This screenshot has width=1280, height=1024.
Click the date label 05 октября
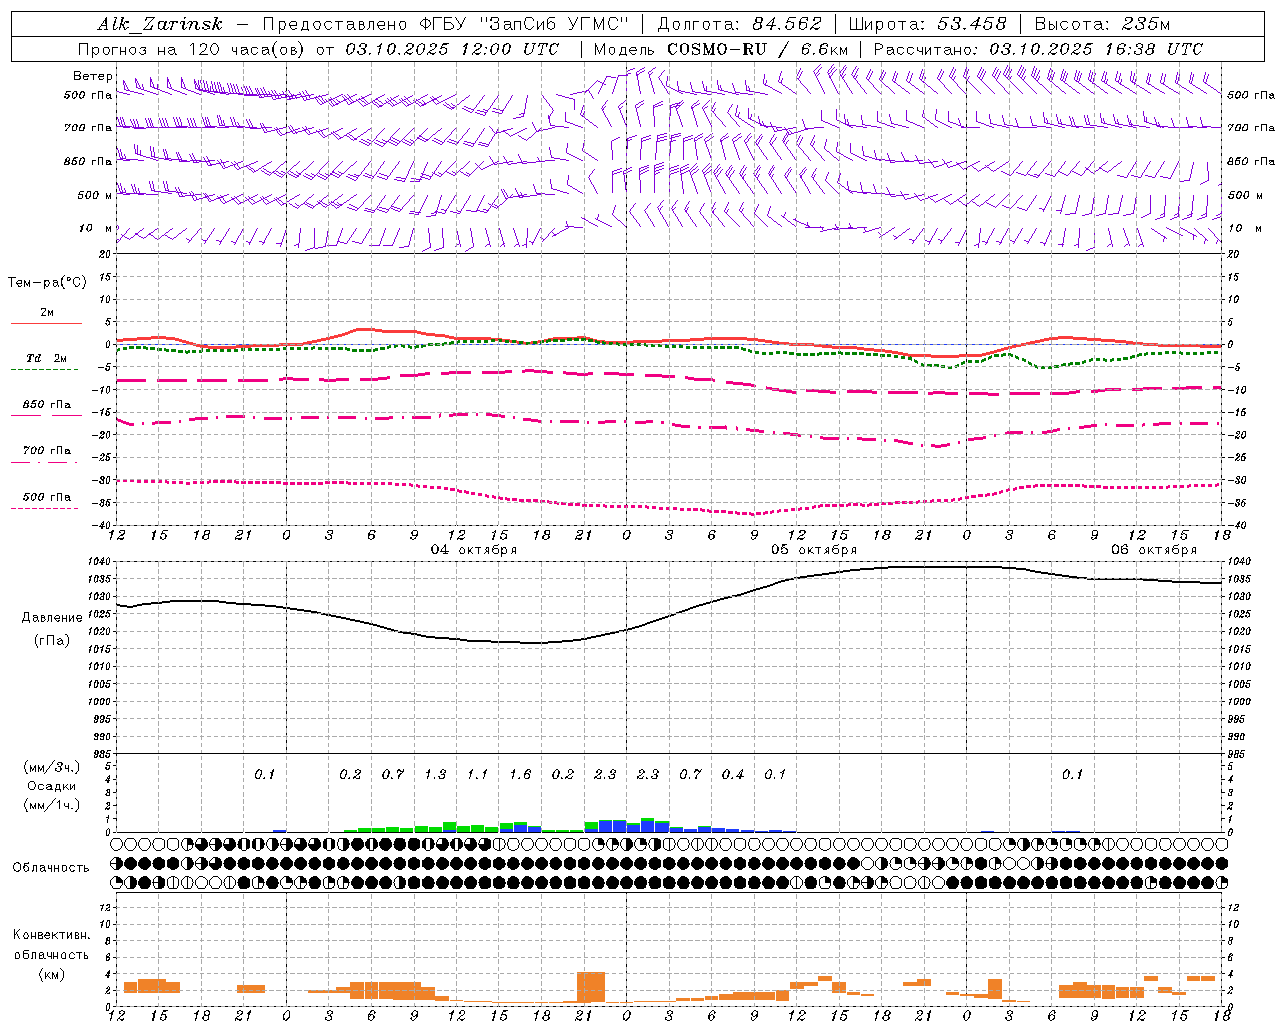pos(814,550)
